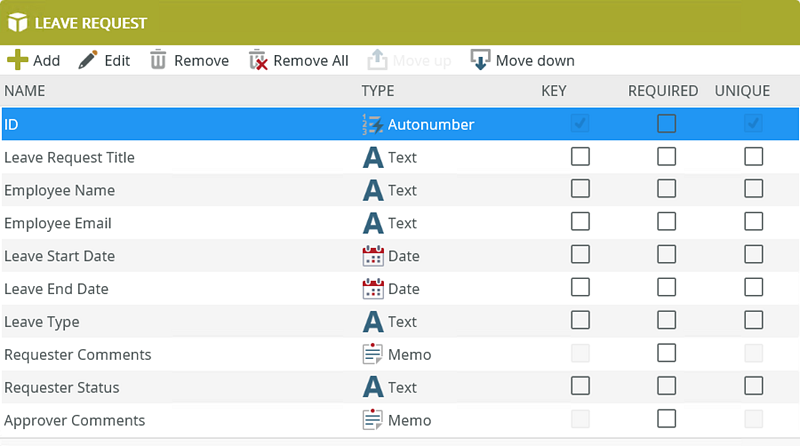This screenshot has width=800, height=446.
Task: Toggle Required checkbox for Approver Comments
Action: pos(667,419)
